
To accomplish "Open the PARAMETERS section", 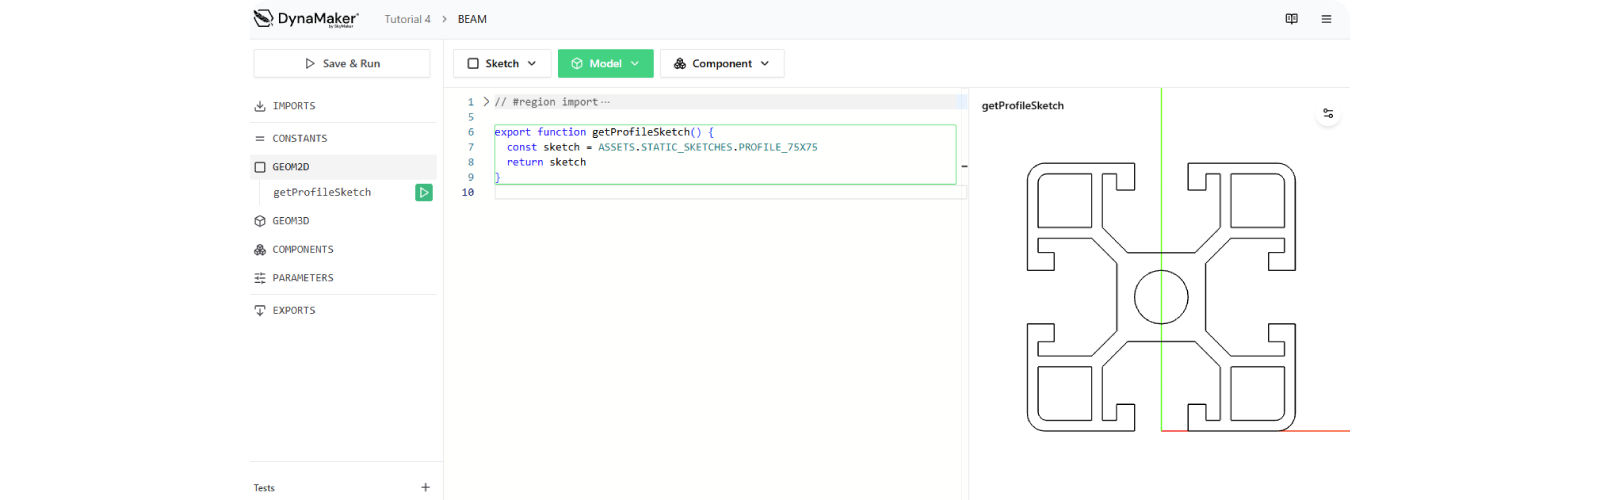I will [303, 278].
